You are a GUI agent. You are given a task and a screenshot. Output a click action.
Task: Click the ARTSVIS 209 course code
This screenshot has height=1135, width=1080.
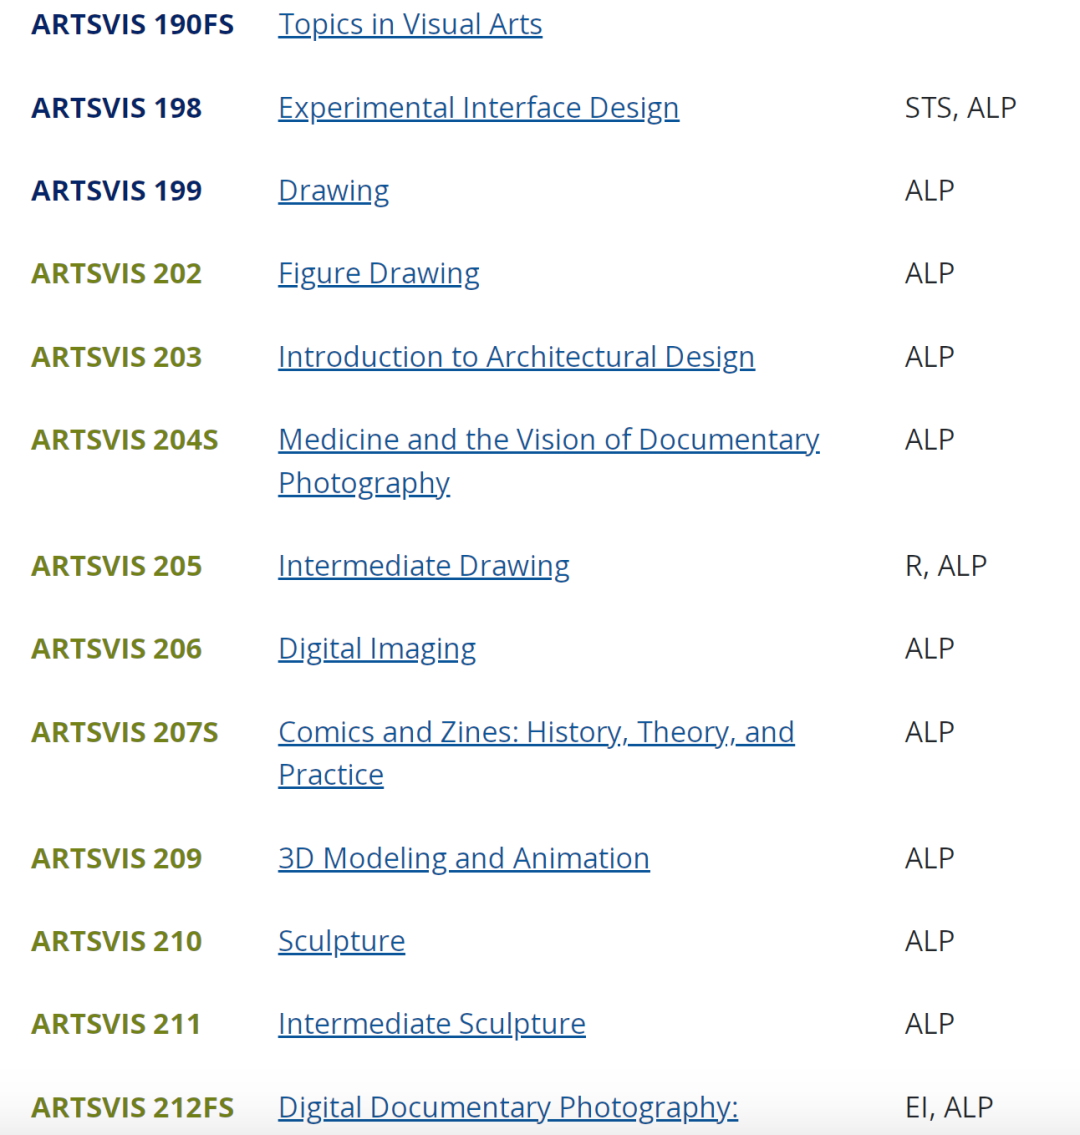pos(116,858)
